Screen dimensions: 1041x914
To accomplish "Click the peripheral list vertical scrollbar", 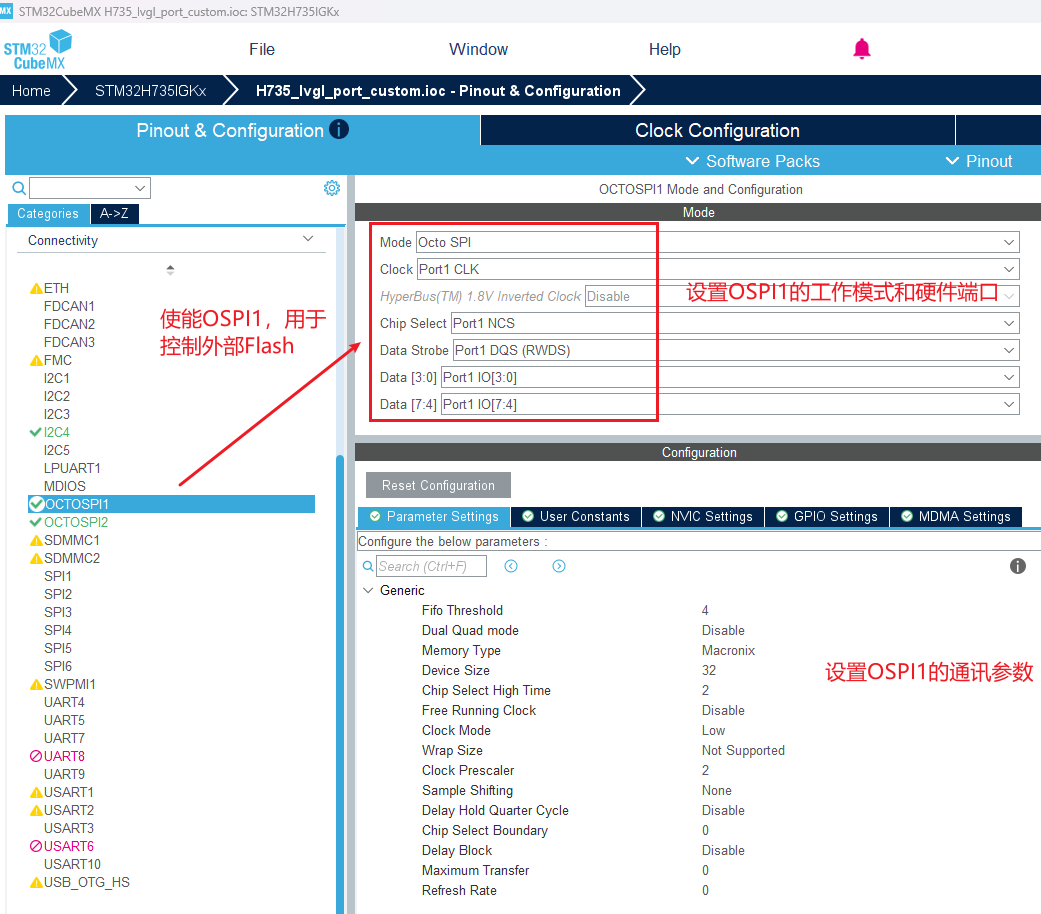I will coord(340,684).
